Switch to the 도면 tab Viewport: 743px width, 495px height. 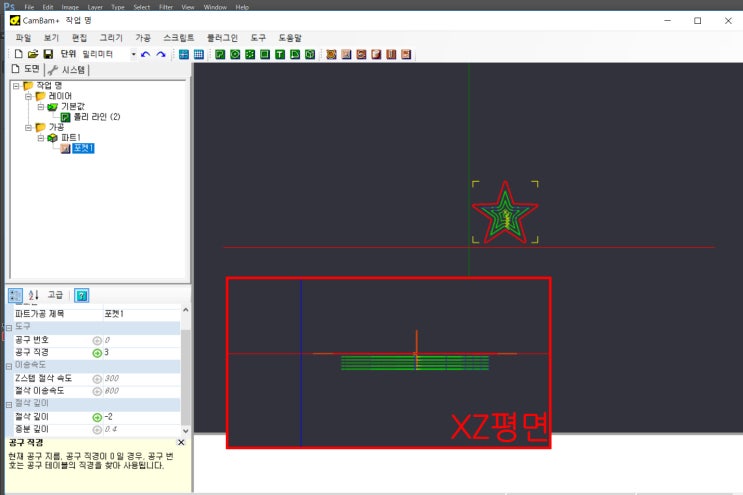pyautogui.click(x=26, y=69)
